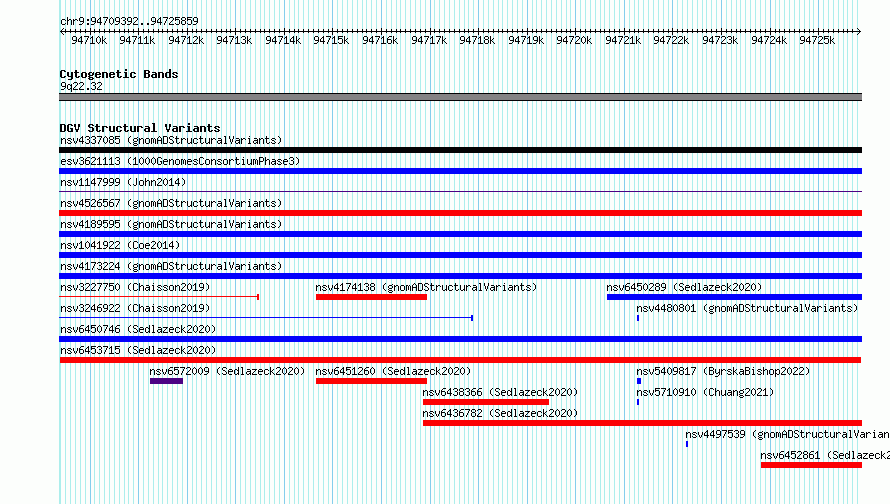This screenshot has height=504, width=890.
Task: Click the nsv4174138 gnomAD label
Action: coord(426,287)
